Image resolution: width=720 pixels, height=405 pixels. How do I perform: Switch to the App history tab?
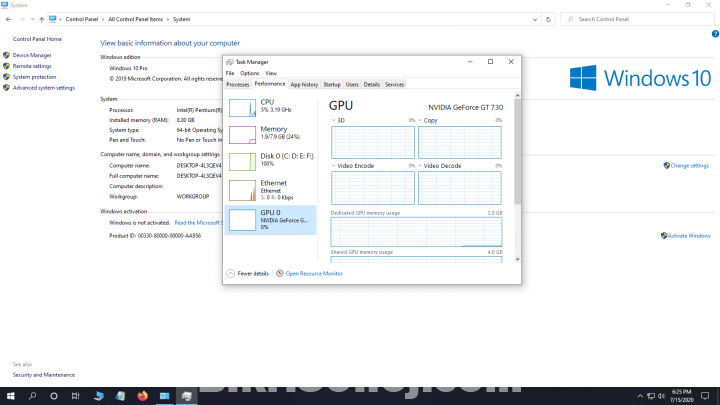point(304,84)
